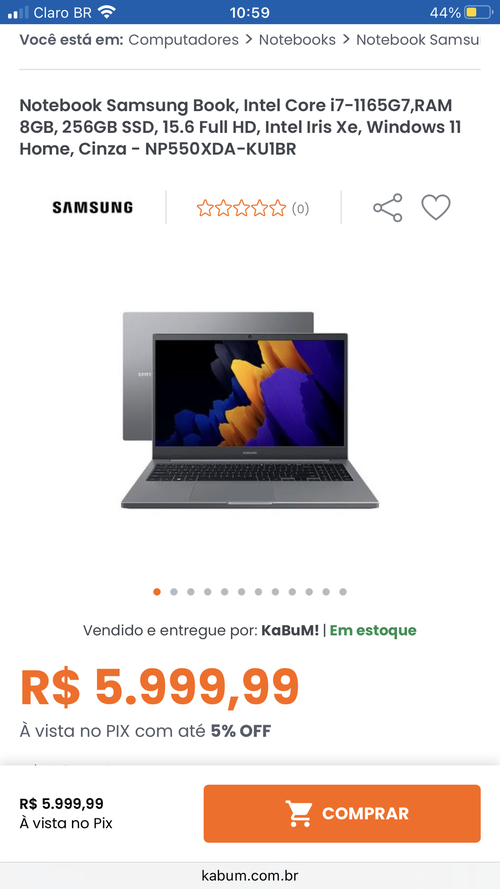
Task: Open the review count (0)
Action: tap(300, 209)
